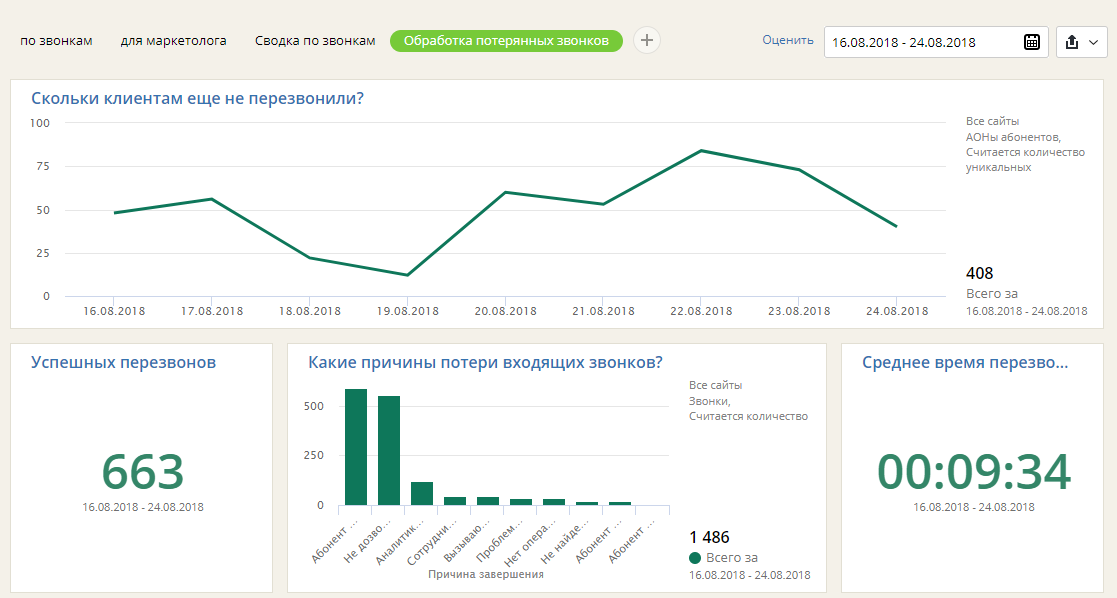The image size is (1117, 598).
Task: Open "Какие причины потери входящих звонков?" title
Action: (x=485, y=362)
